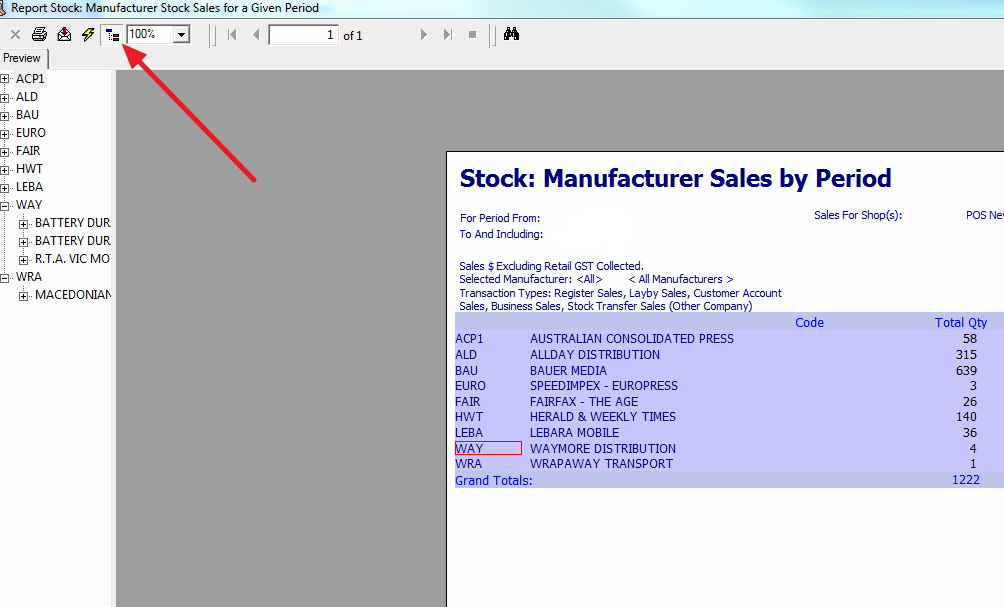Viewport: 1004px width, 607px height.
Task: Click WRA code in report table
Action: (x=469, y=464)
